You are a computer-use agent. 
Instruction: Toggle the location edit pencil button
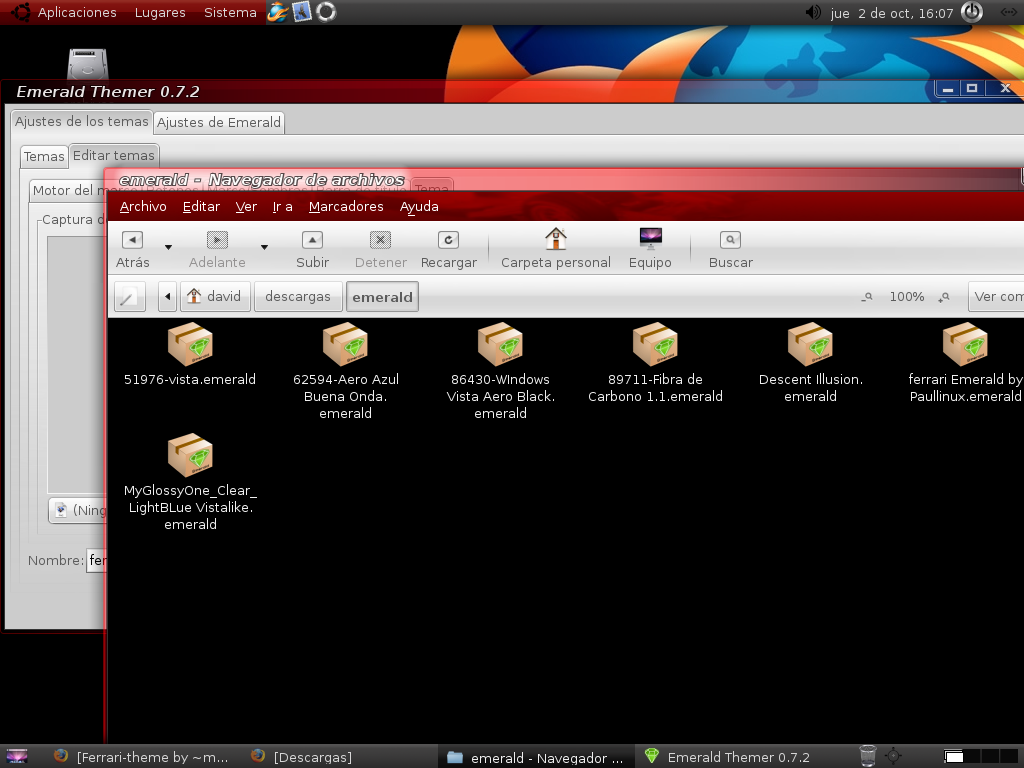click(x=129, y=296)
